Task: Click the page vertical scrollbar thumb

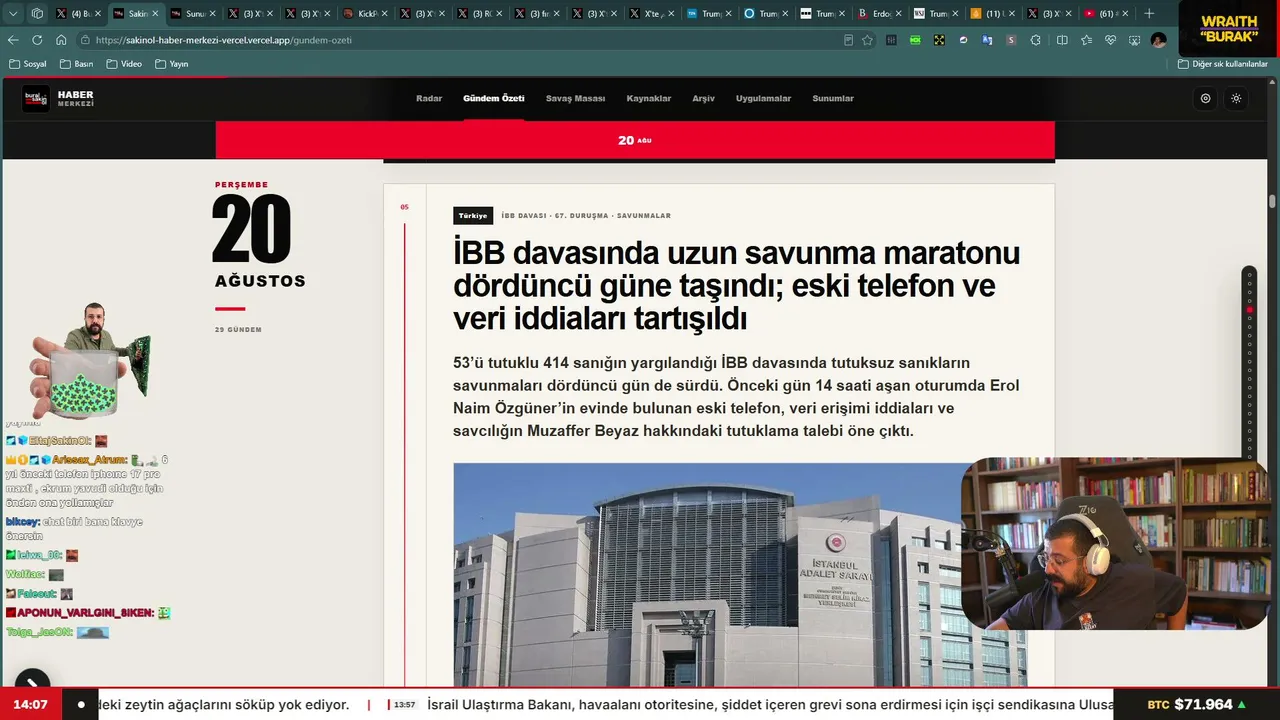Action: click(x=1272, y=200)
